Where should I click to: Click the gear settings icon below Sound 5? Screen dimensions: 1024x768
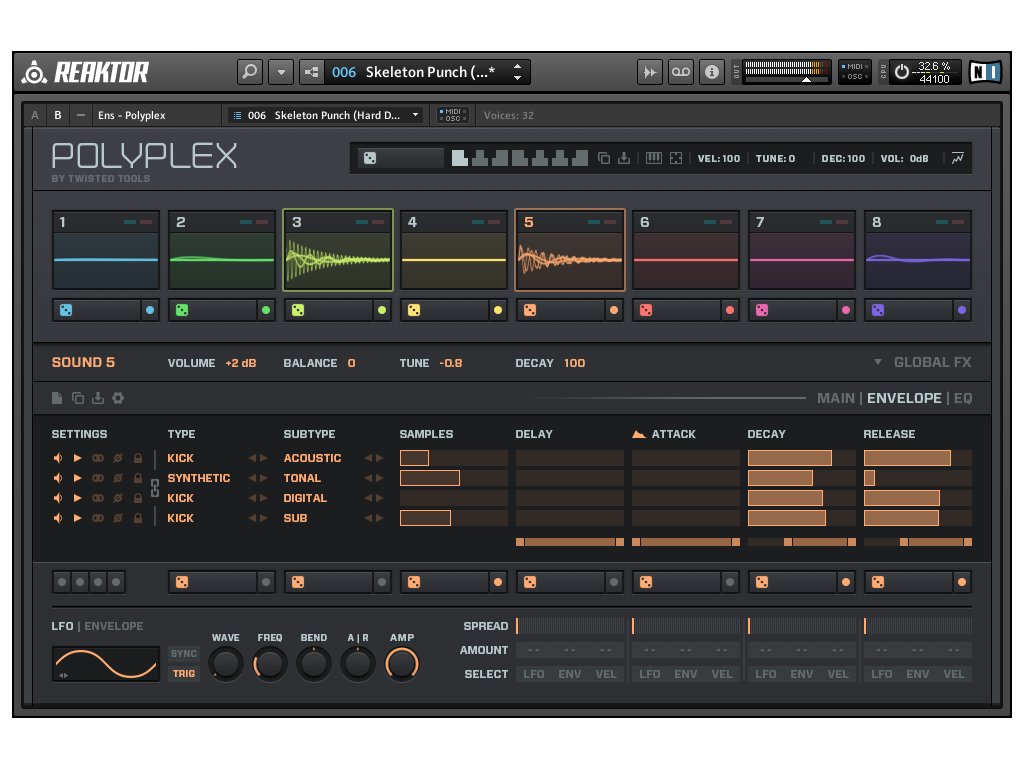tap(118, 398)
